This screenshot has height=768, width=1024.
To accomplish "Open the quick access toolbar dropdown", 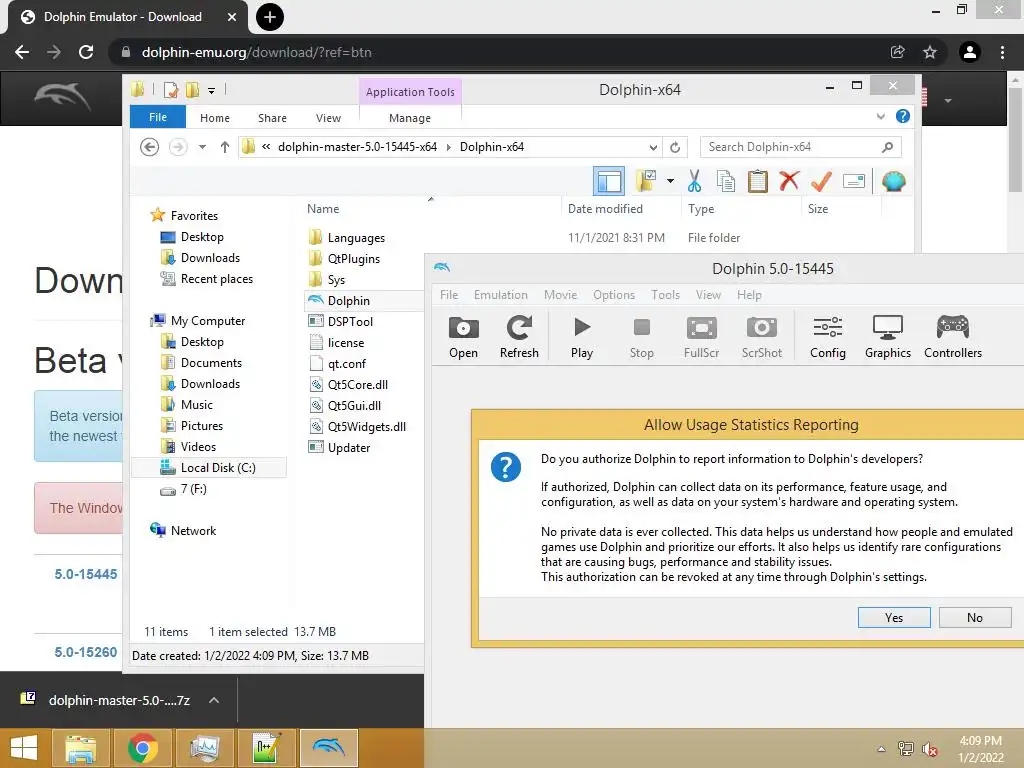I will [x=212, y=91].
